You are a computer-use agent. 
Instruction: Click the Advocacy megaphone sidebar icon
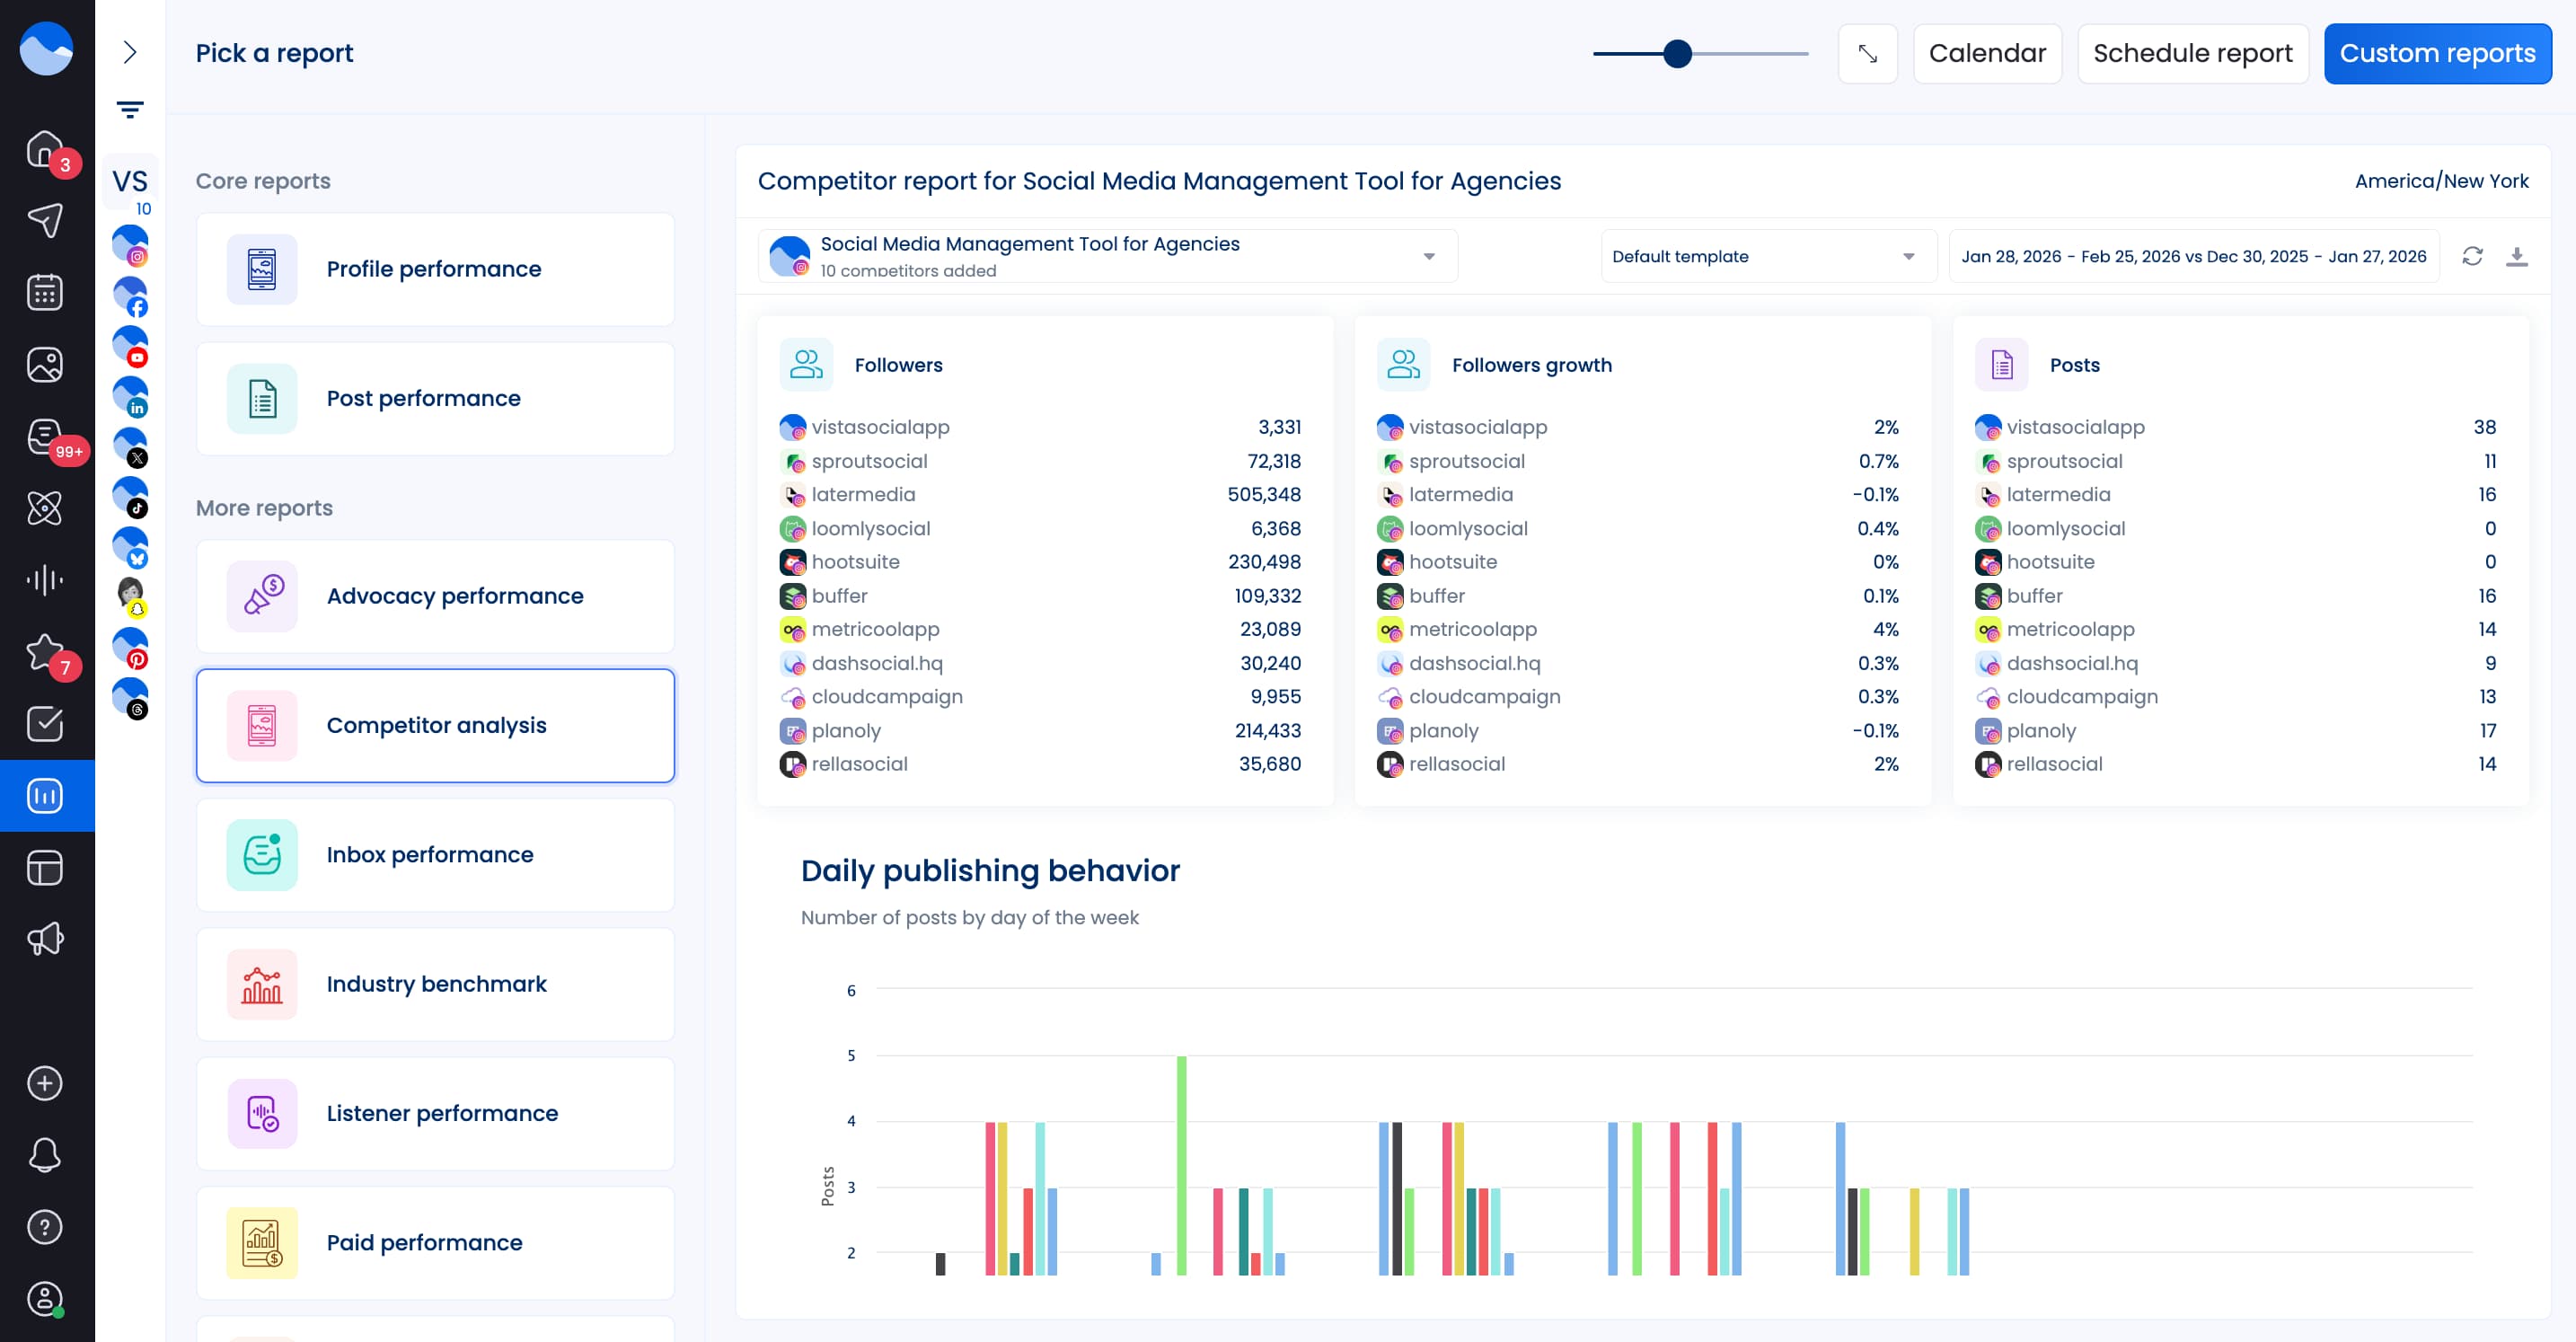[x=45, y=938]
